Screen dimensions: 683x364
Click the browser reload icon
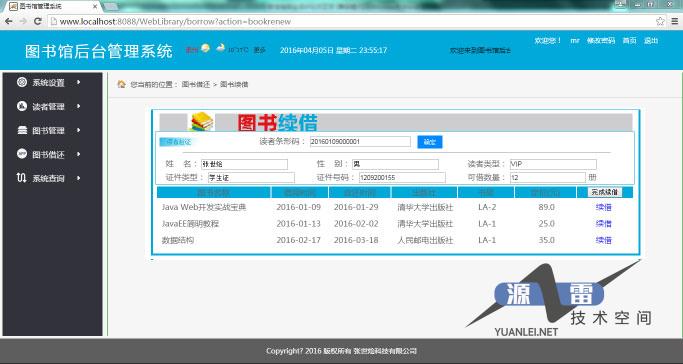tap(38, 21)
